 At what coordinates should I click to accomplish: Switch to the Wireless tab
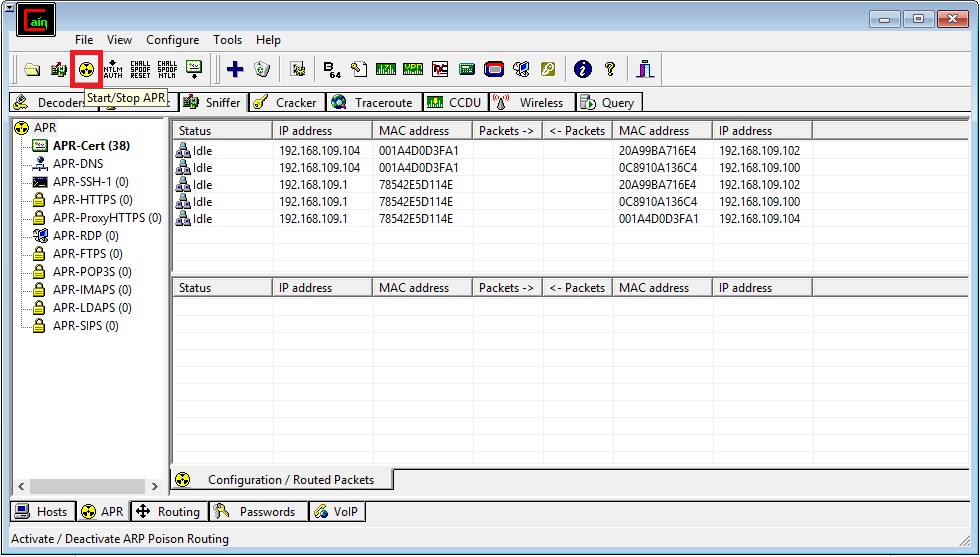531,103
